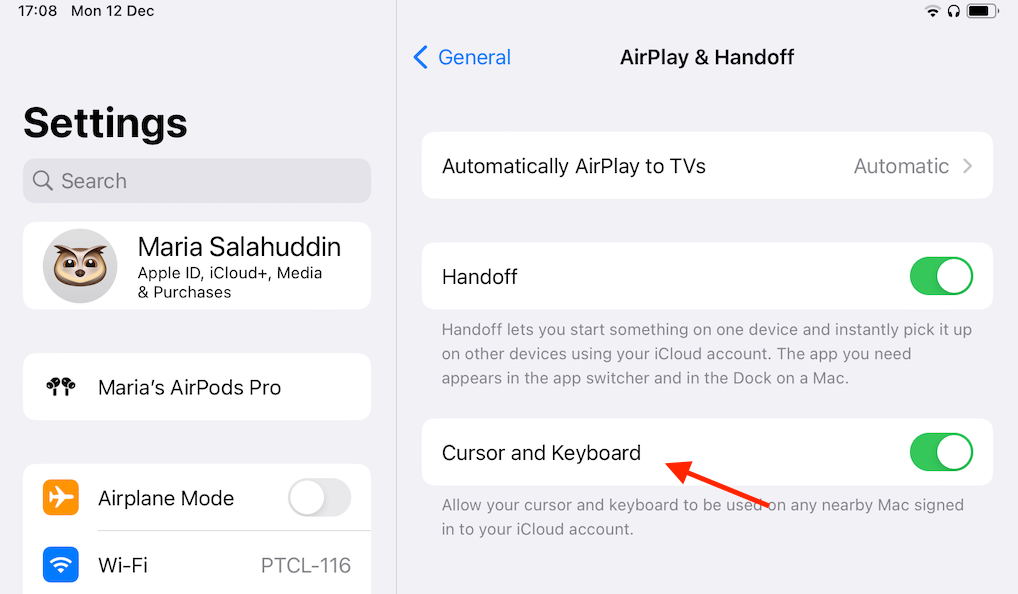Click the magnifying glass search icon

[43, 180]
